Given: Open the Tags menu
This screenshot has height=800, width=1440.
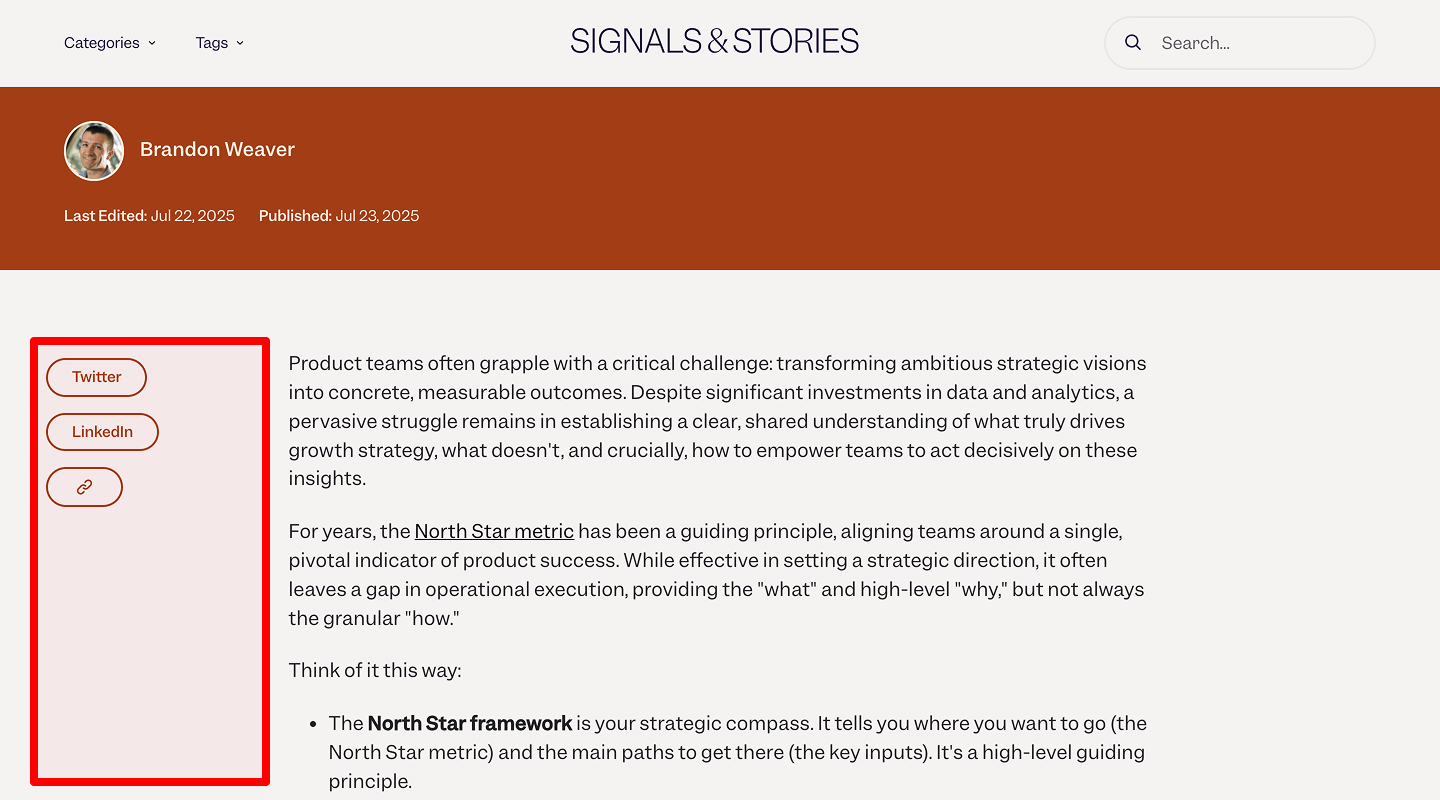Looking at the screenshot, I should tap(212, 43).
